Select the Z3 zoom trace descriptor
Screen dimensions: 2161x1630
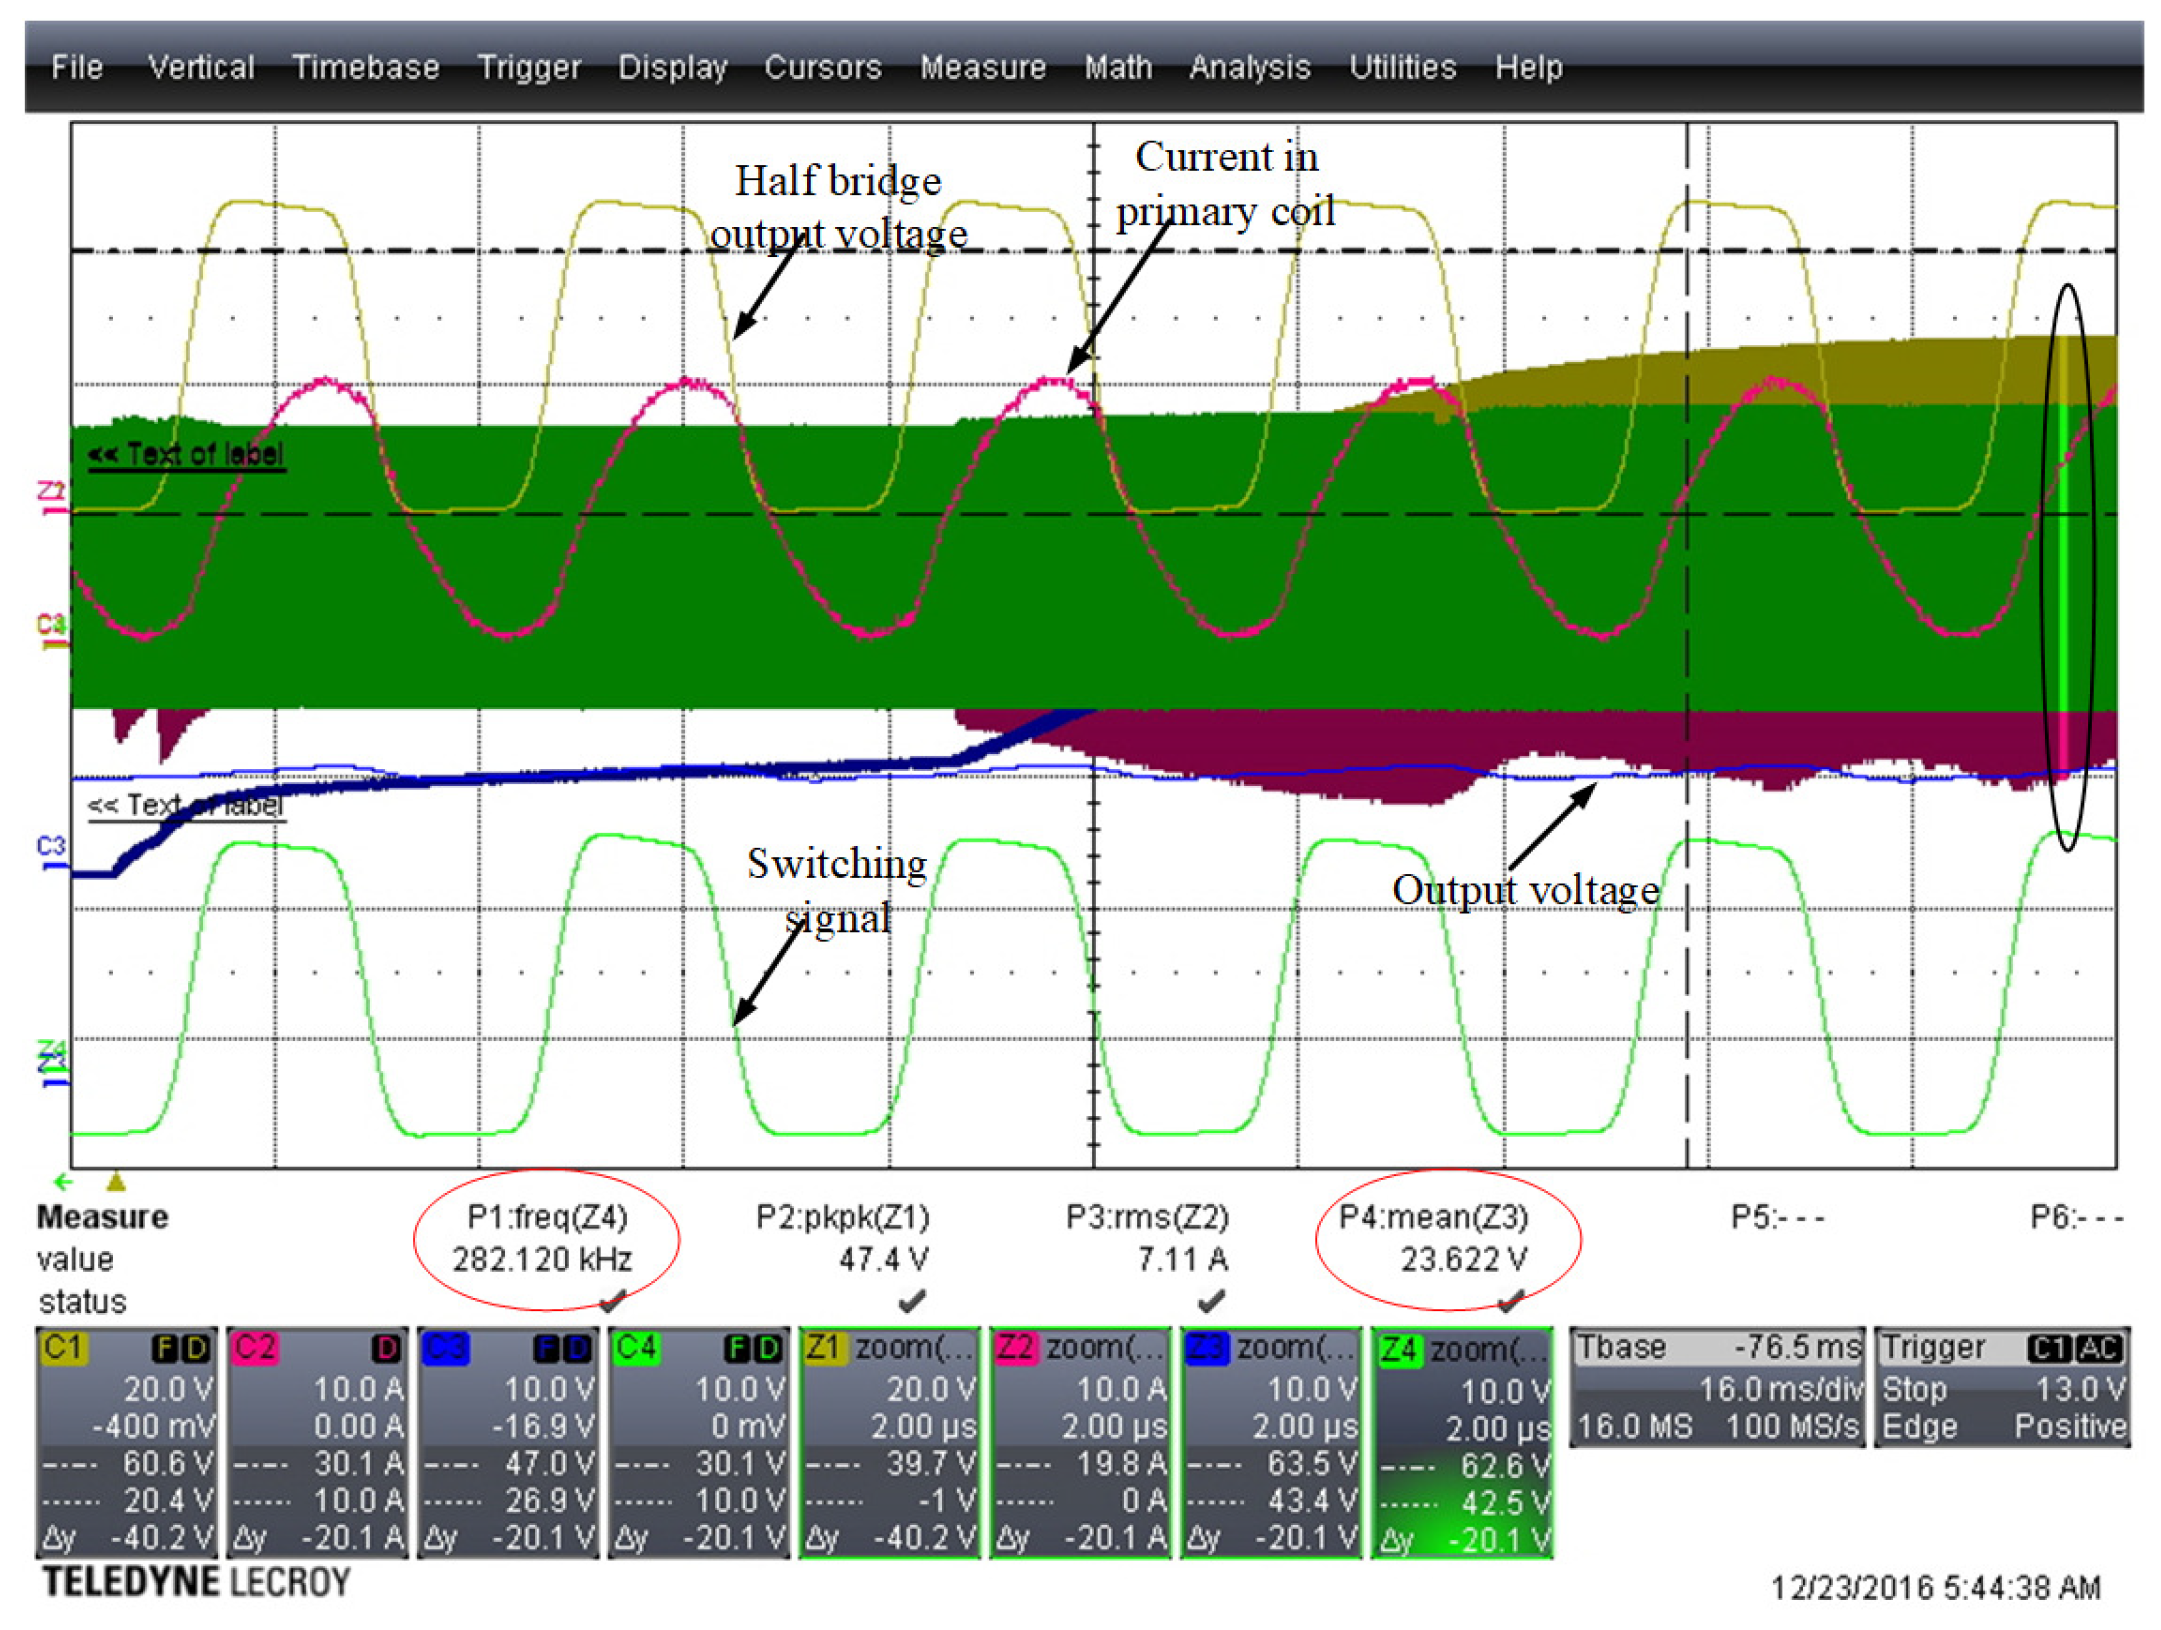point(1271,1441)
